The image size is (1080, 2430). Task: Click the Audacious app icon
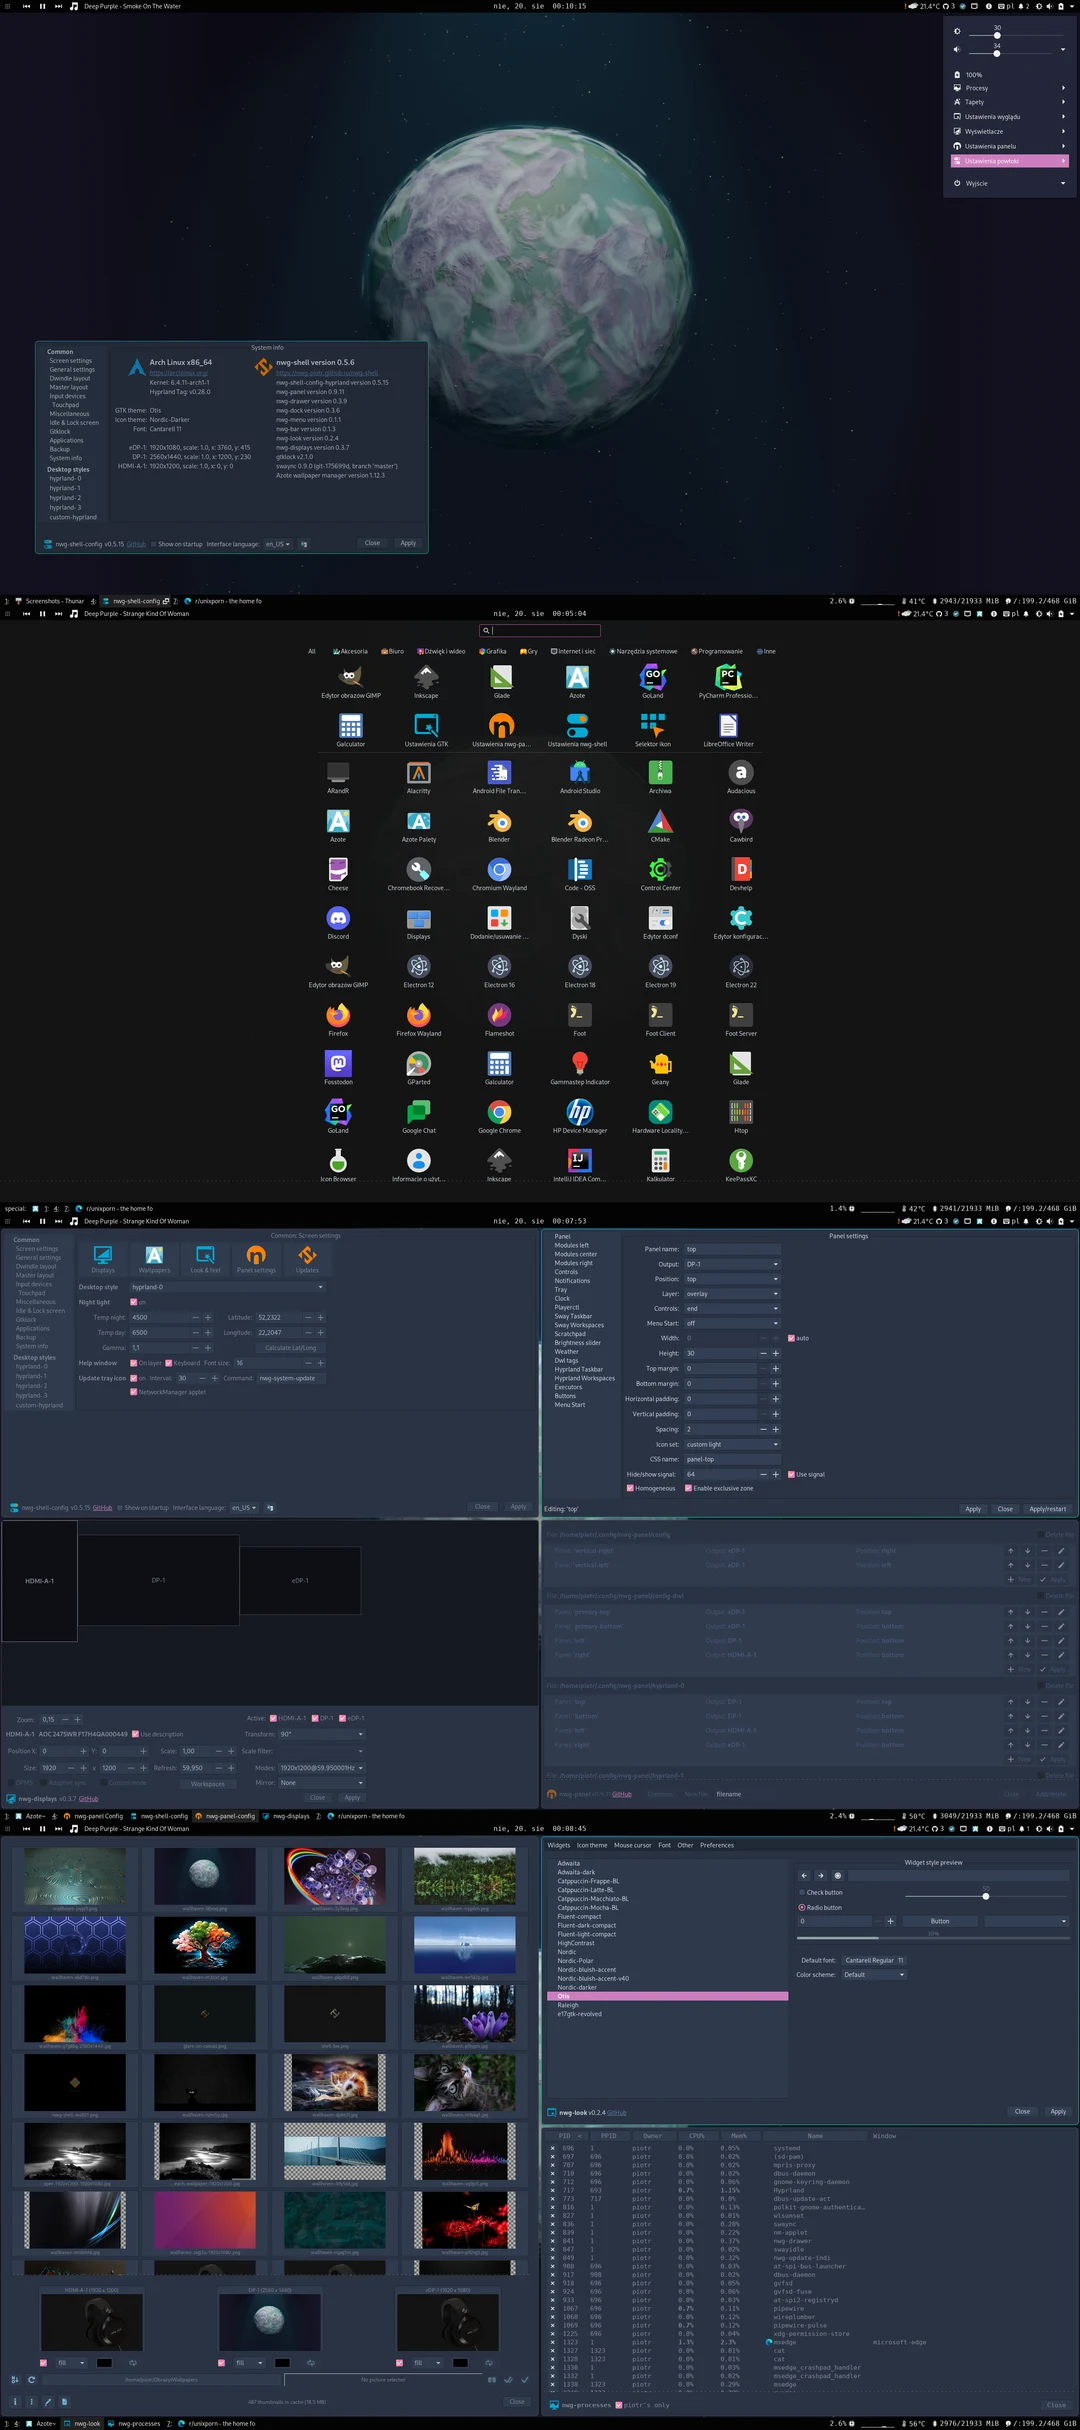pyautogui.click(x=740, y=773)
